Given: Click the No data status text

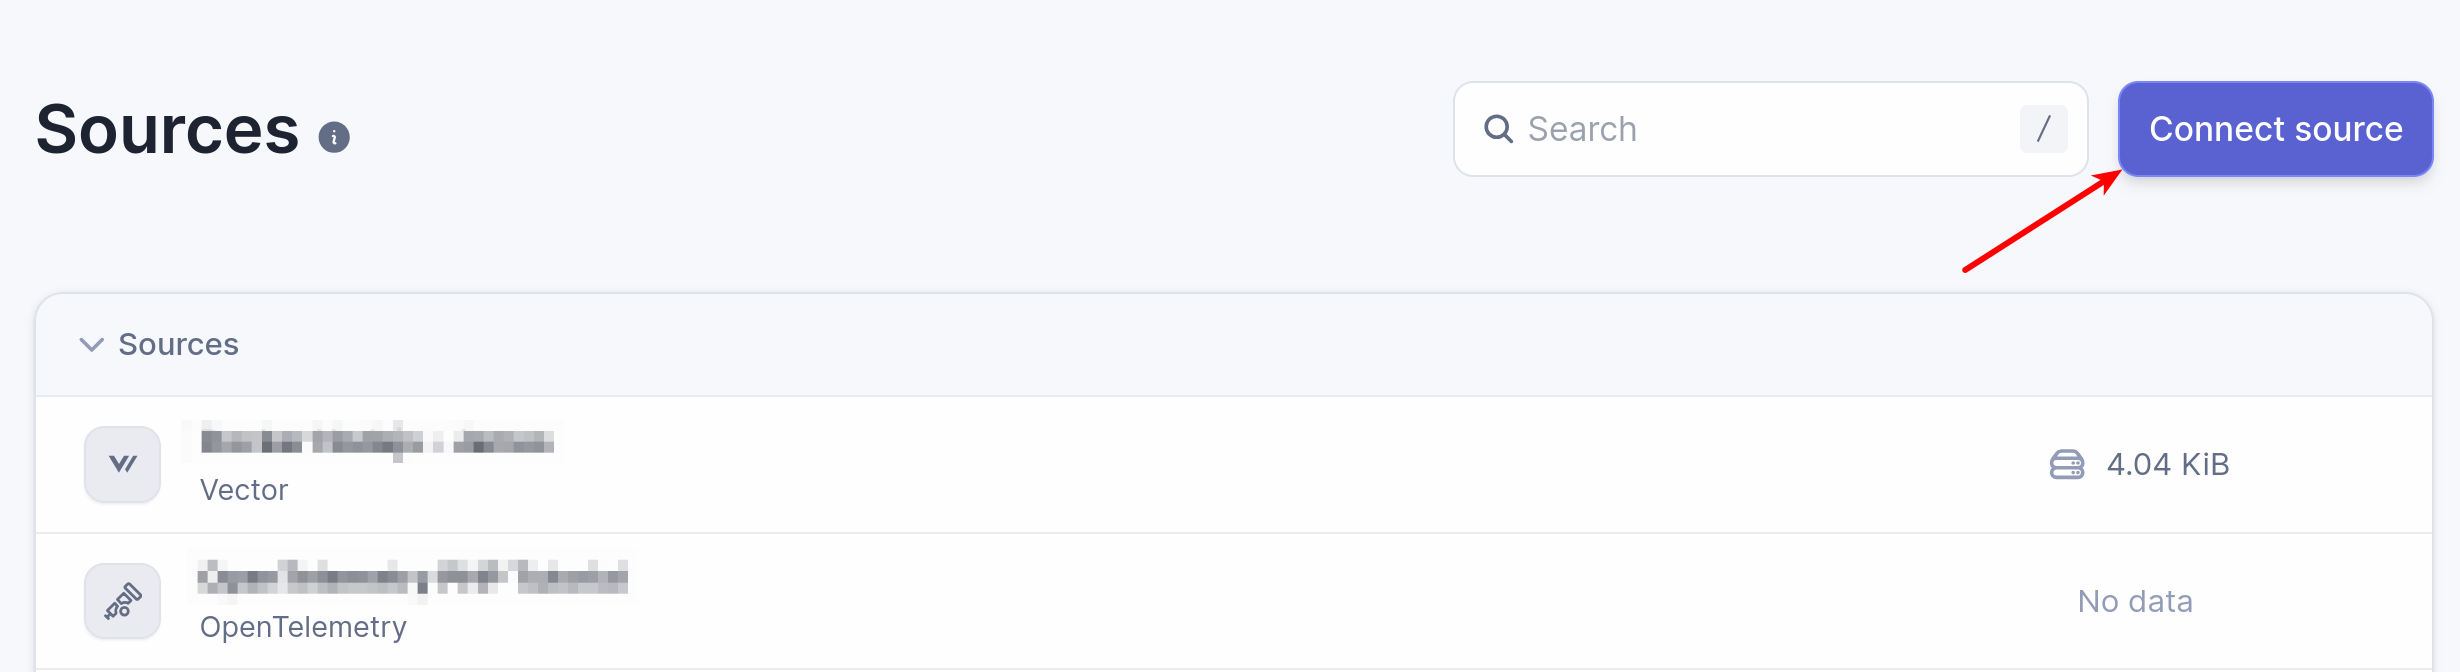Looking at the screenshot, I should coord(2134,601).
